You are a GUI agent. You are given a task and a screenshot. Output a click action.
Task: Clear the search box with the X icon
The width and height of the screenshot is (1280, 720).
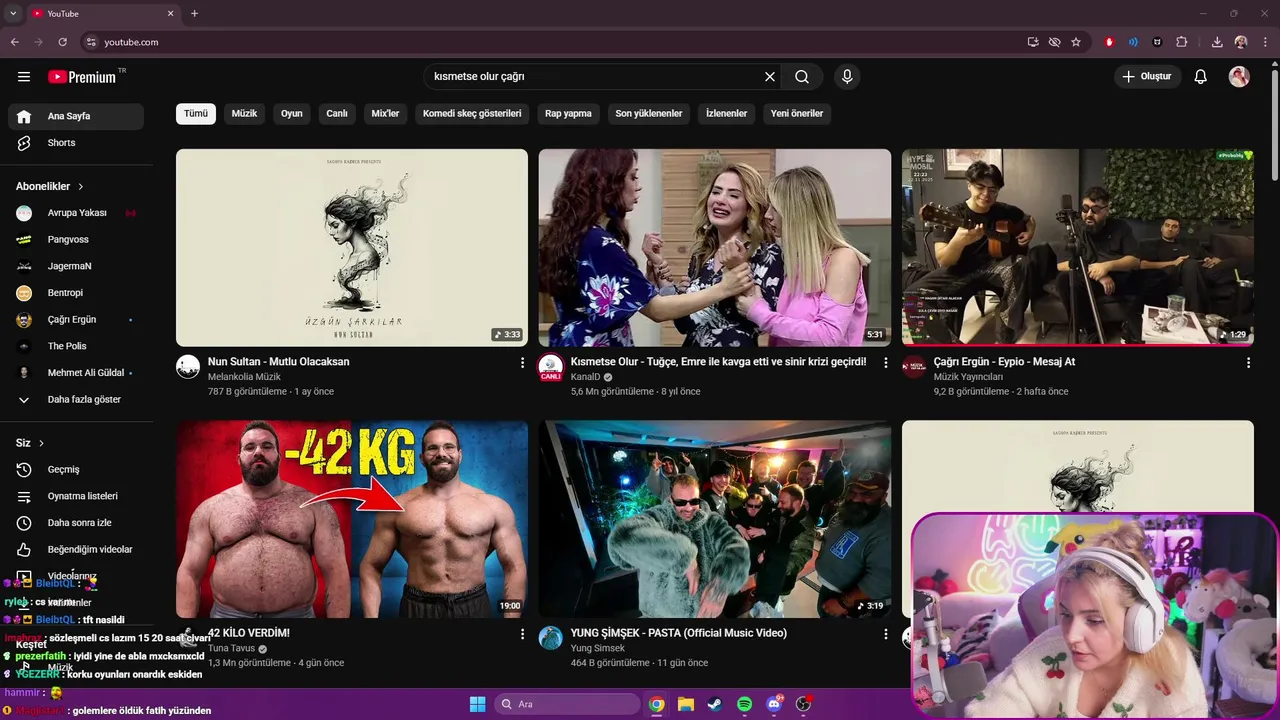pos(770,77)
